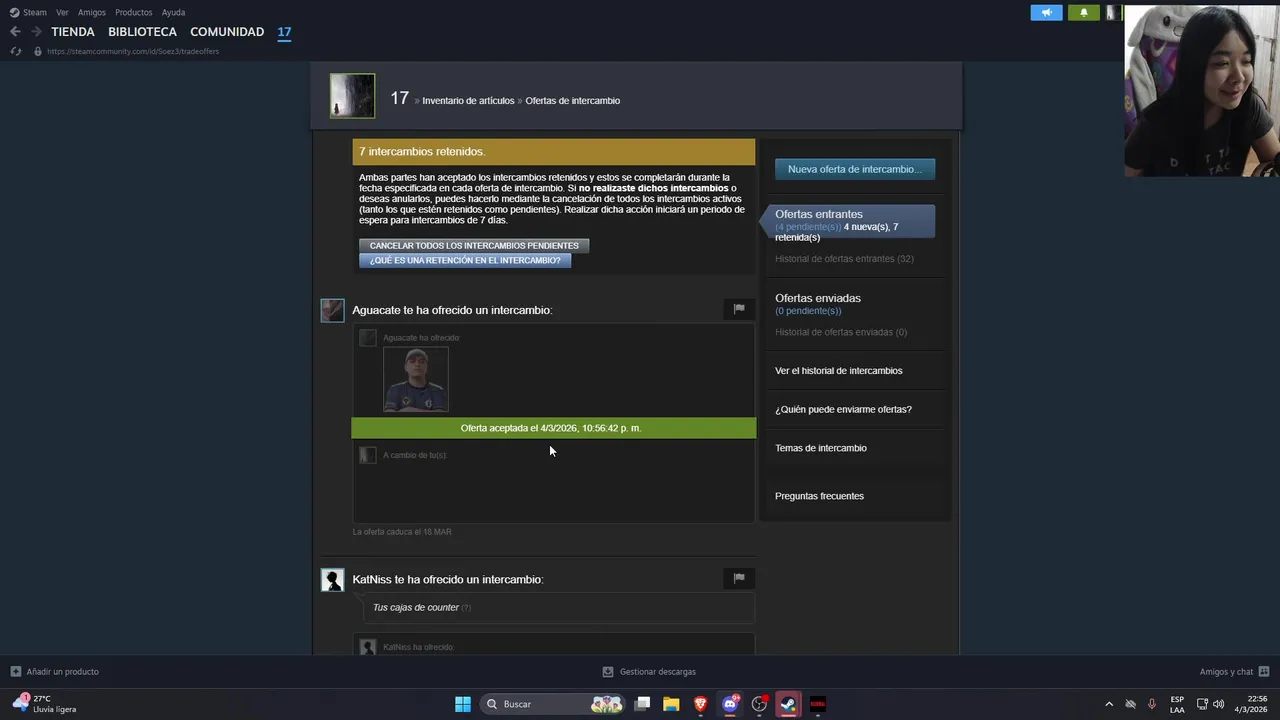
Task: Report Aguacate's trade offer with flag icon
Action: (x=739, y=309)
